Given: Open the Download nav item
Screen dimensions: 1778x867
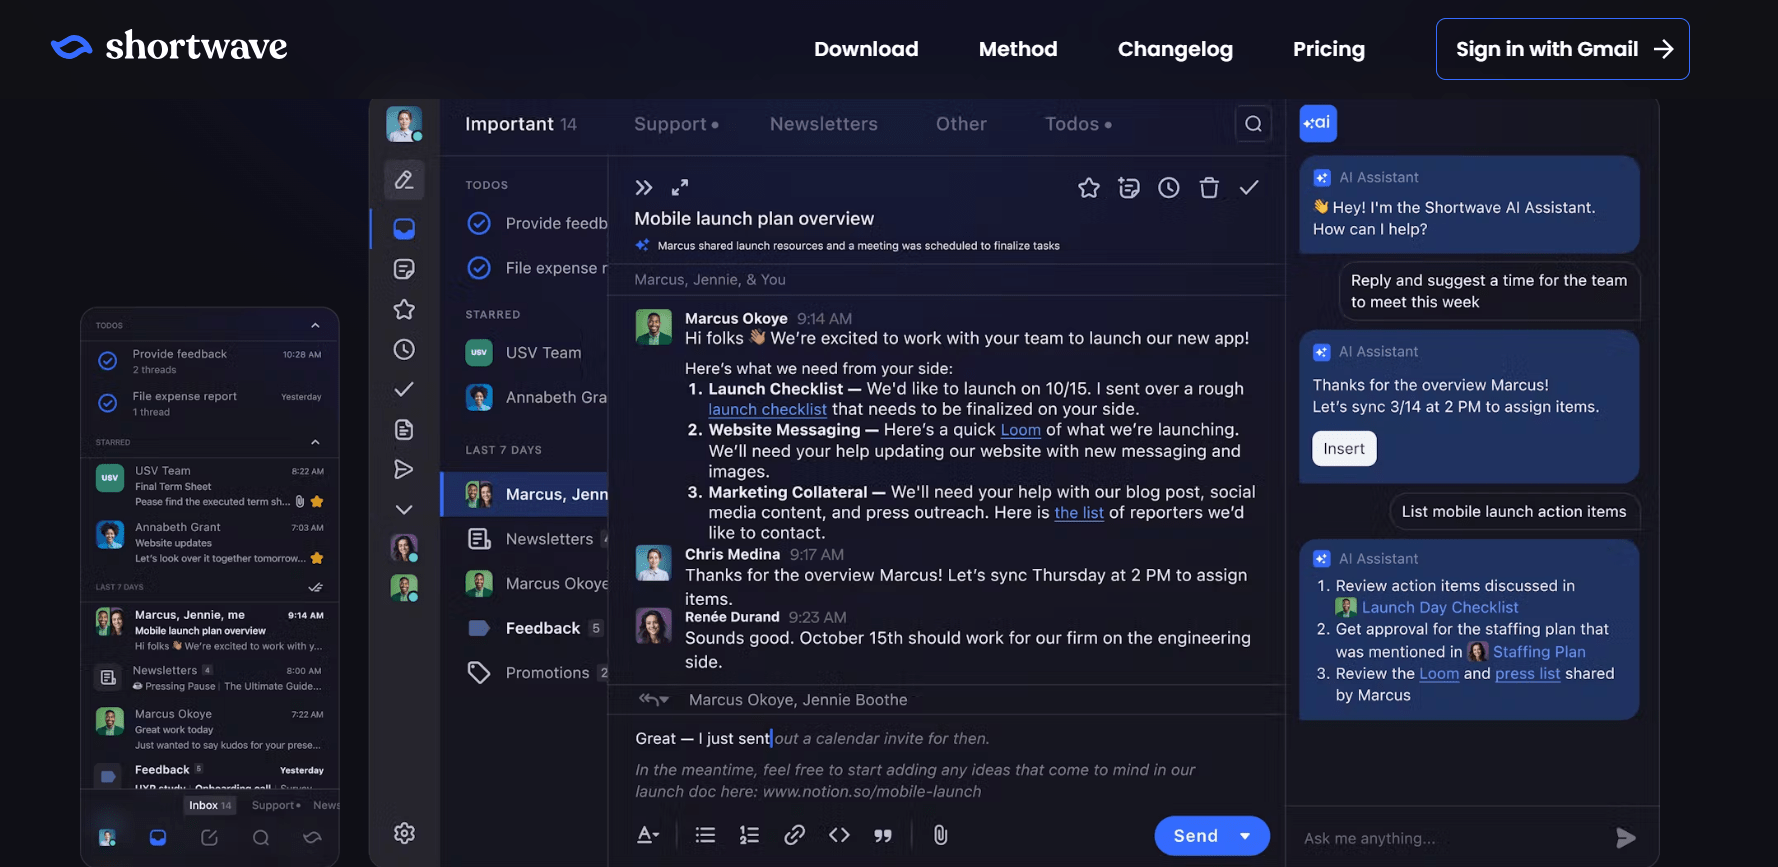Looking at the screenshot, I should coord(866,49).
